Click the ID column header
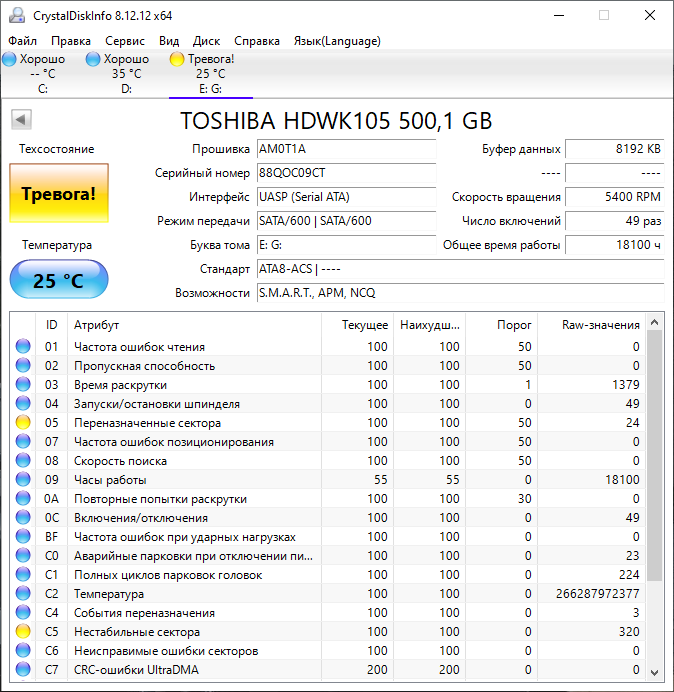The height and width of the screenshot is (692, 674). tap(52, 325)
